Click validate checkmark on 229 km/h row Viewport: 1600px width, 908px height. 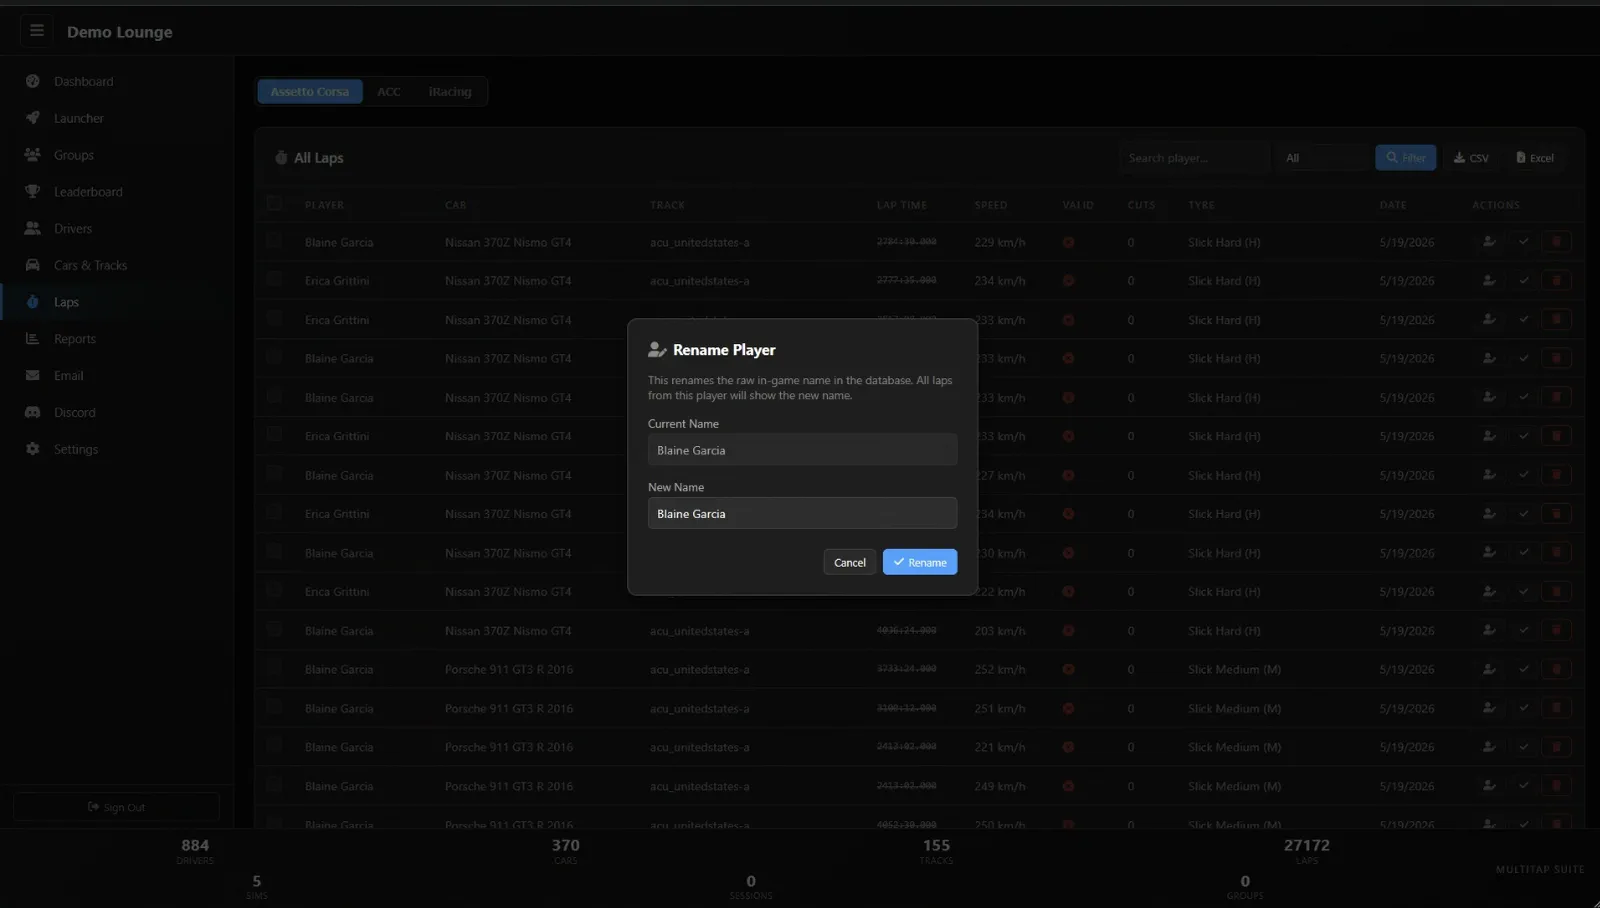click(x=1523, y=242)
